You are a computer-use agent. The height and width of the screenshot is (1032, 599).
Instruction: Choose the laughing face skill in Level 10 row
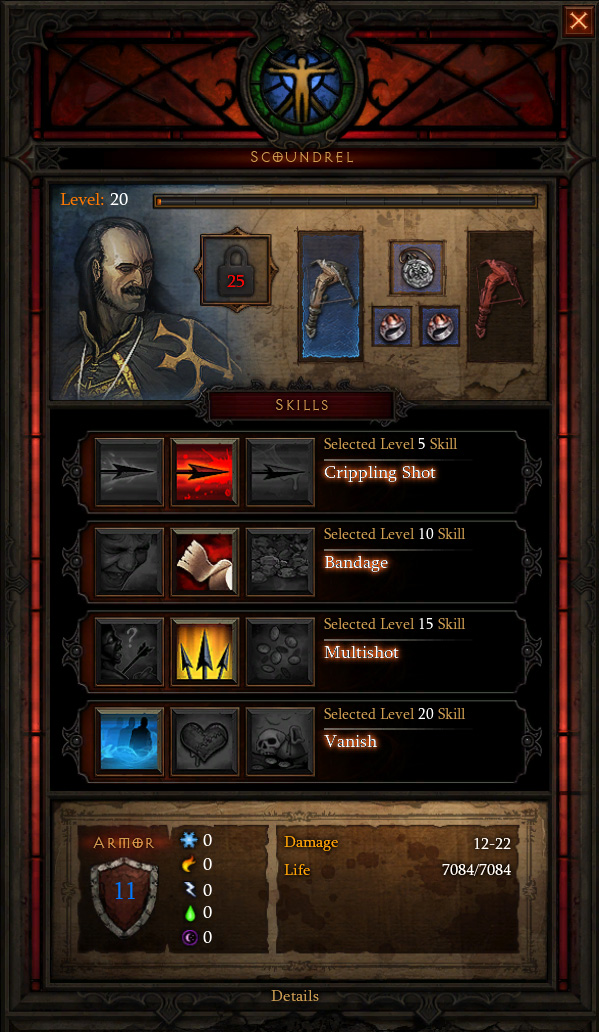[x=129, y=562]
